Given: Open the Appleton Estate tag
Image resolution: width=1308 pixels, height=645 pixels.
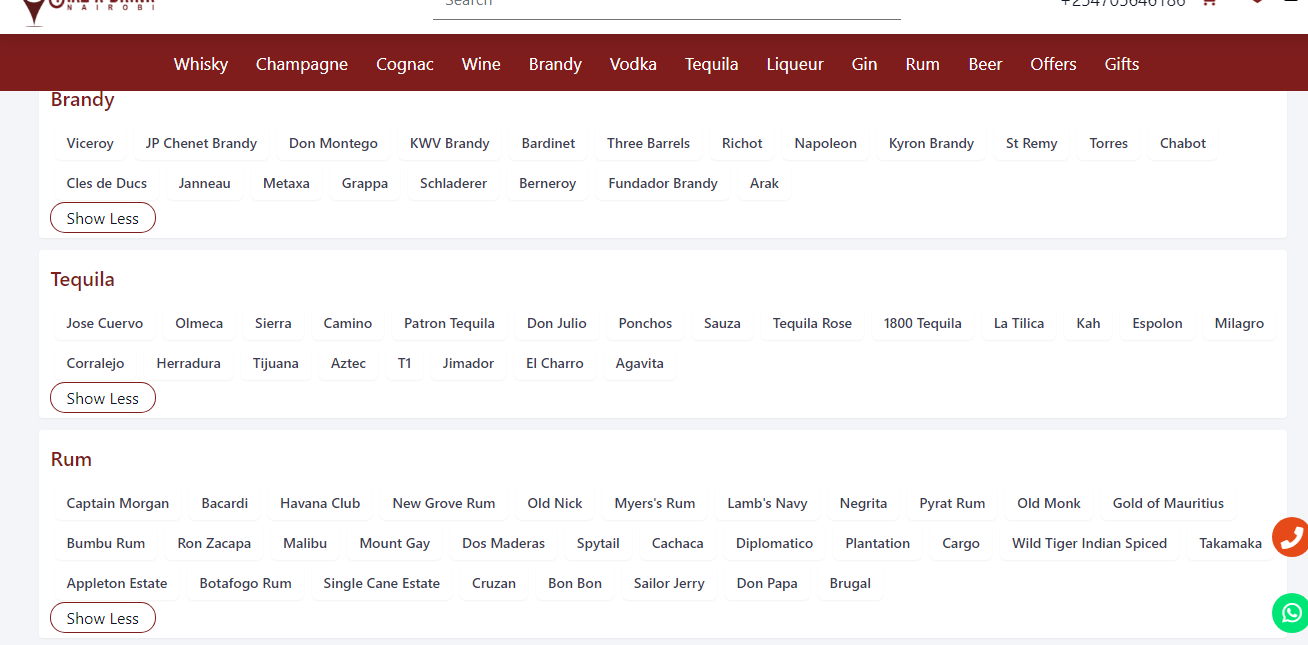Looking at the screenshot, I should tap(117, 583).
